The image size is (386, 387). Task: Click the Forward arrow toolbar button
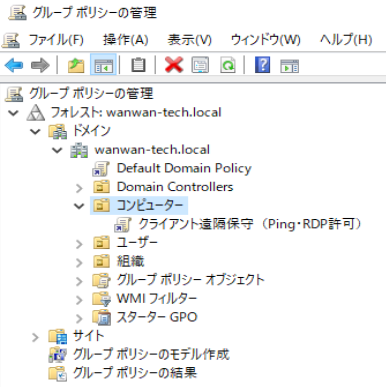click(40, 65)
